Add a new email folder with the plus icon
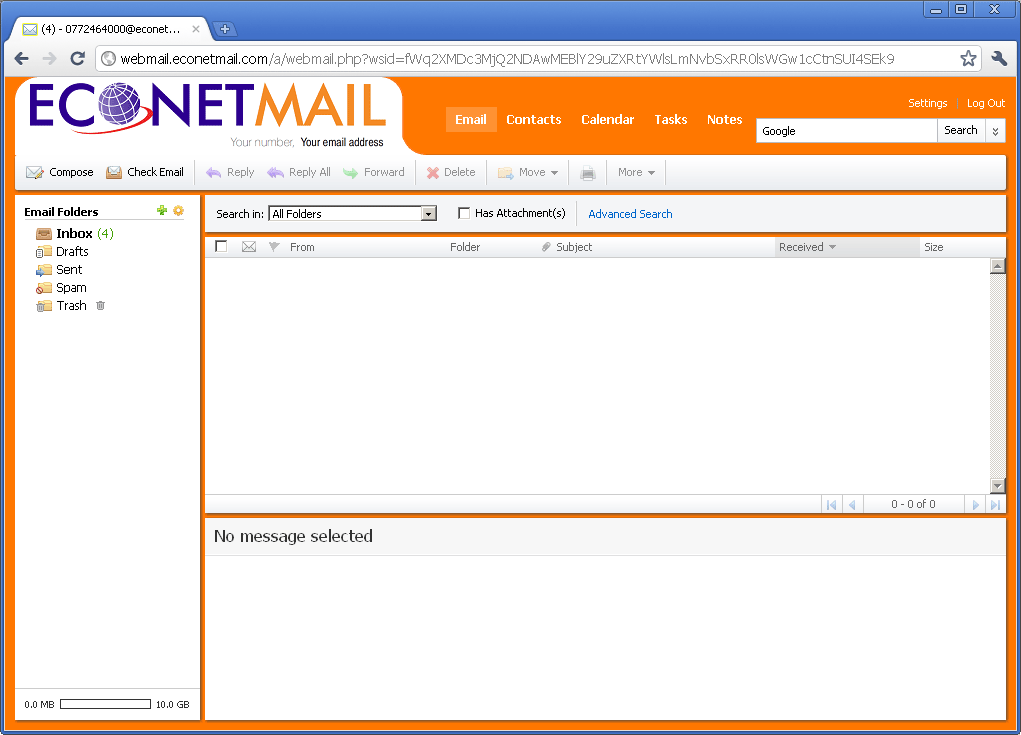This screenshot has width=1021, height=735. click(x=161, y=211)
